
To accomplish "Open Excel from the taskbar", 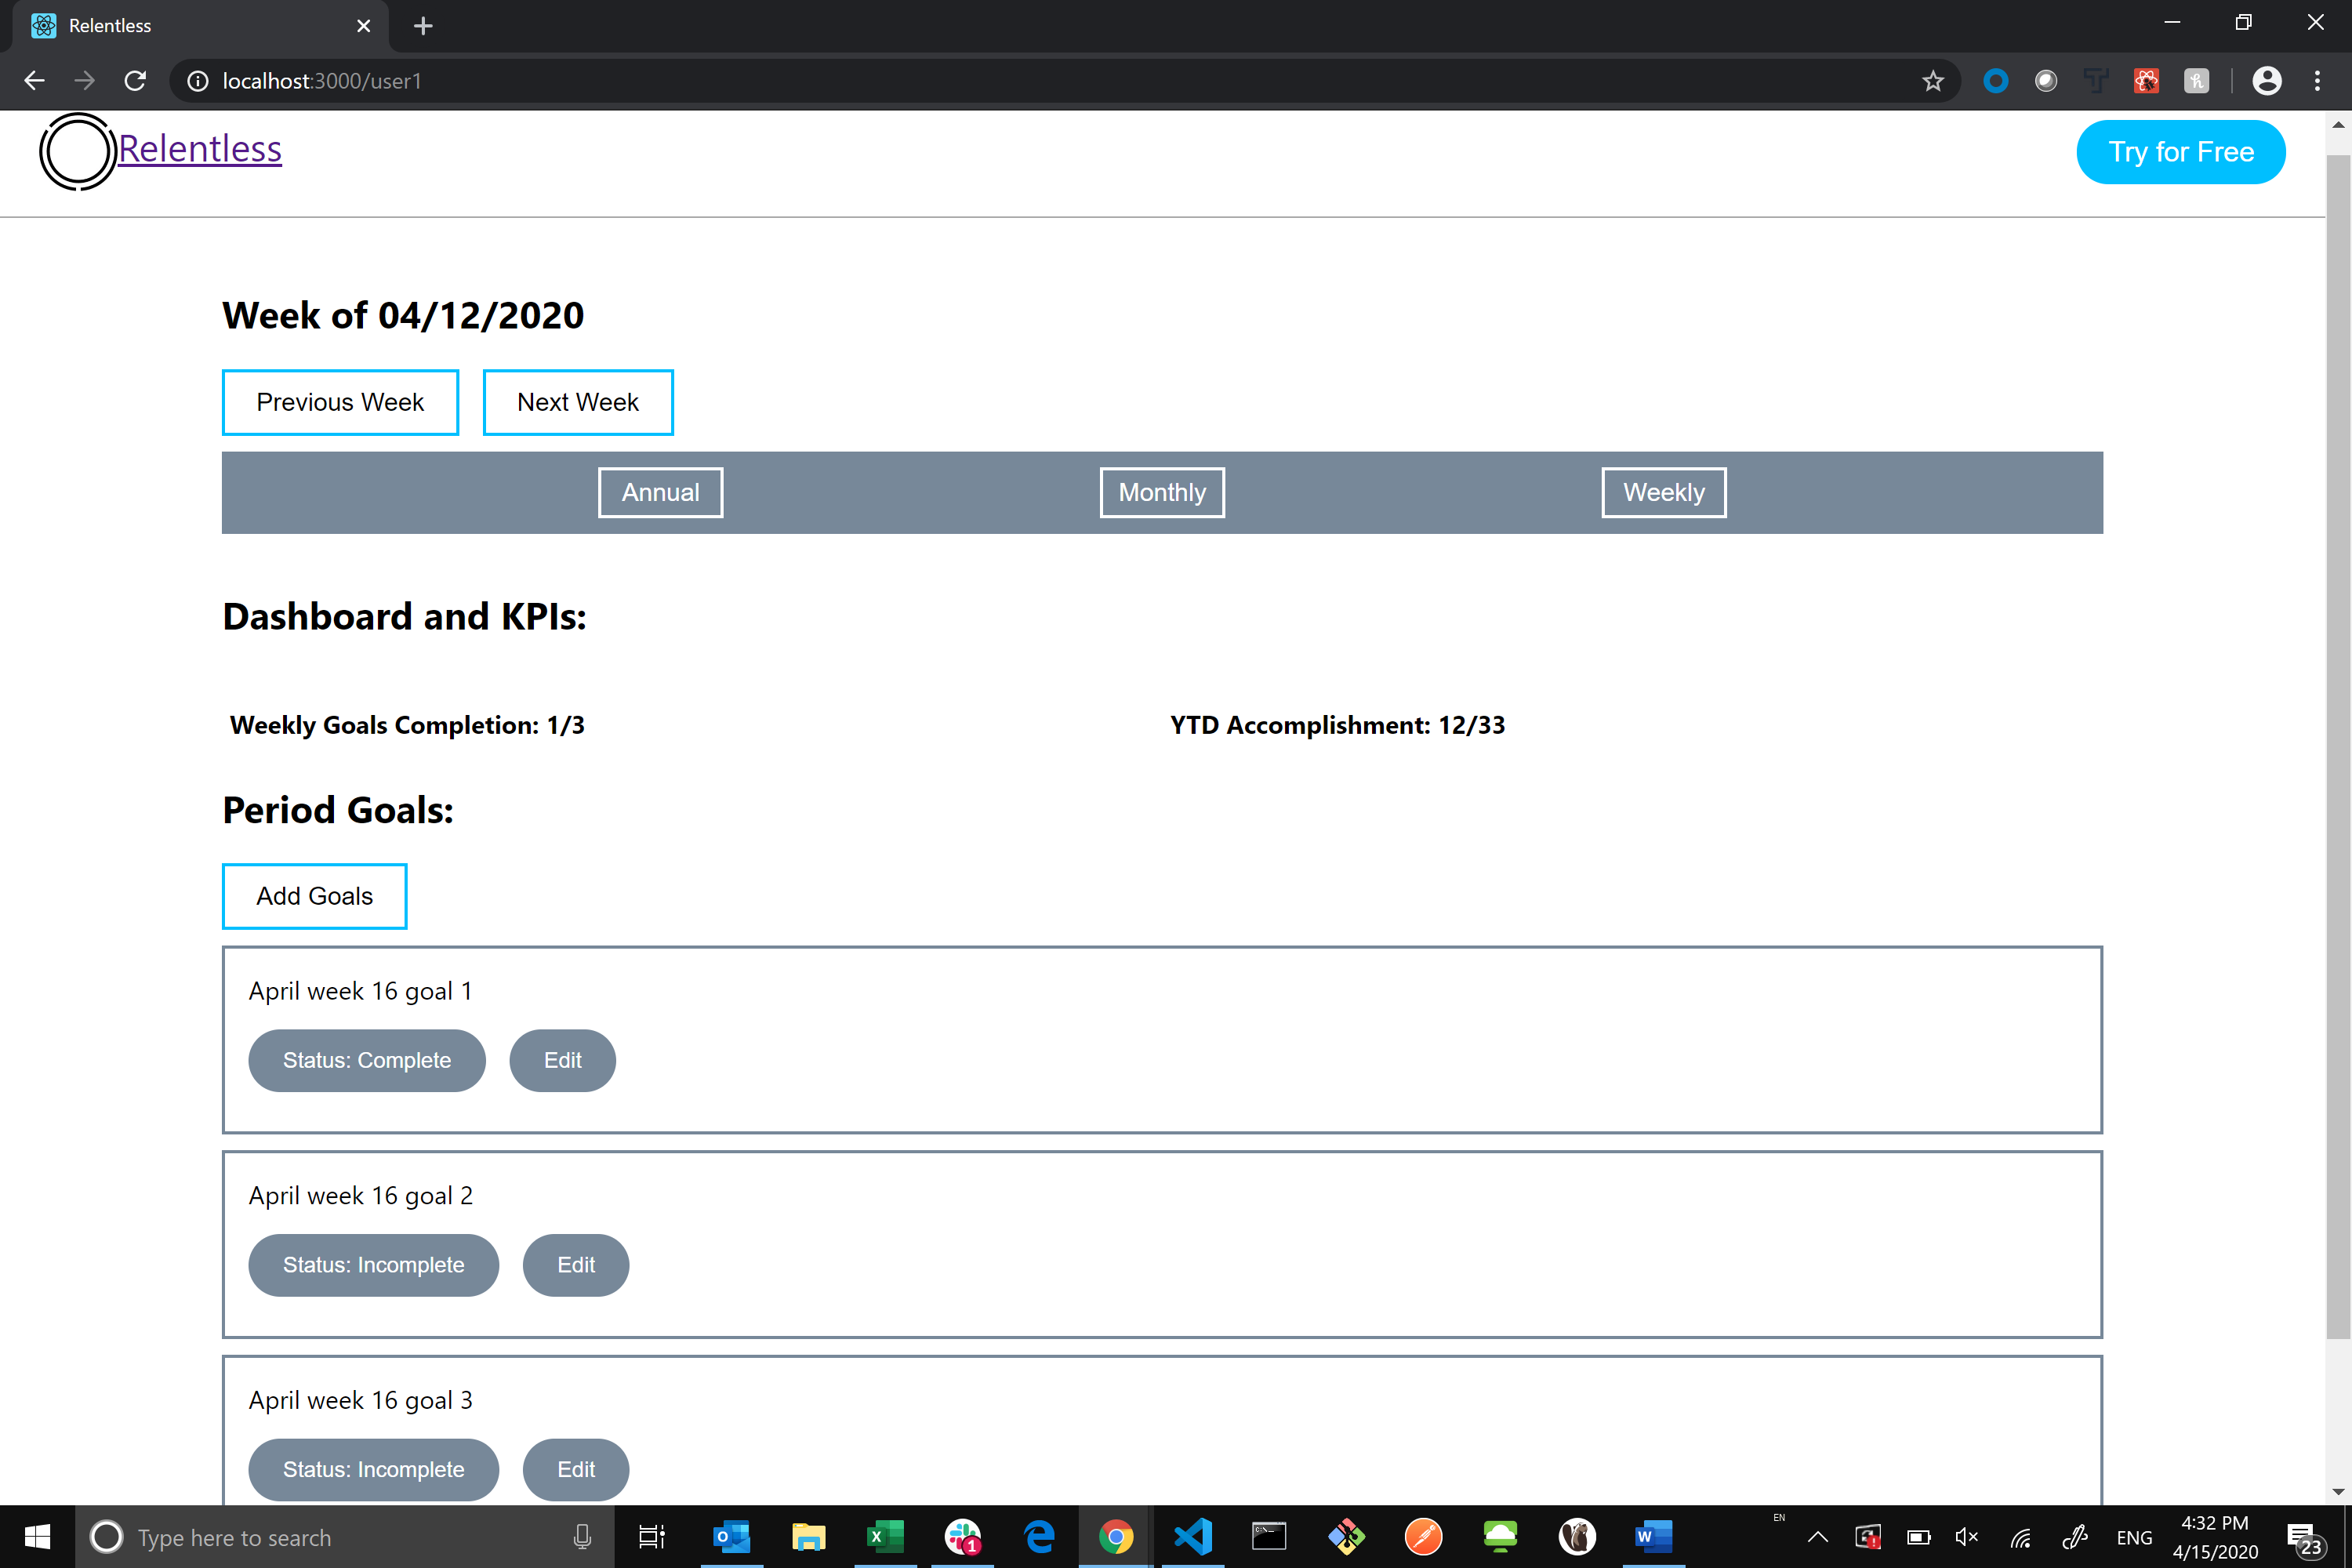I will tap(885, 1537).
